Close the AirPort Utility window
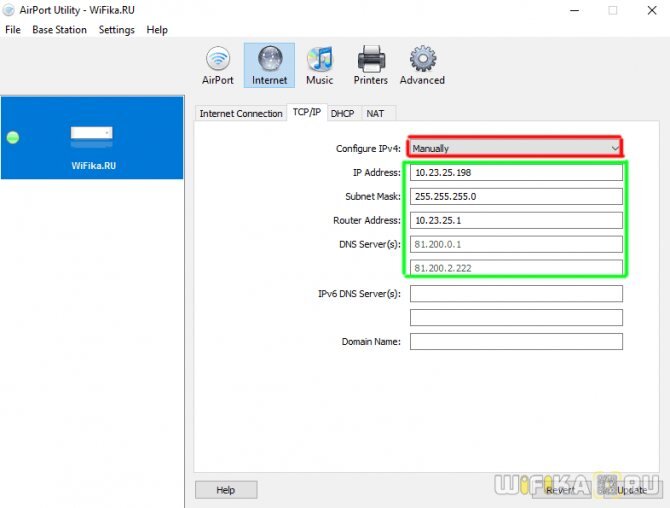Viewport: 670px width, 508px height. pyautogui.click(x=652, y=10)
